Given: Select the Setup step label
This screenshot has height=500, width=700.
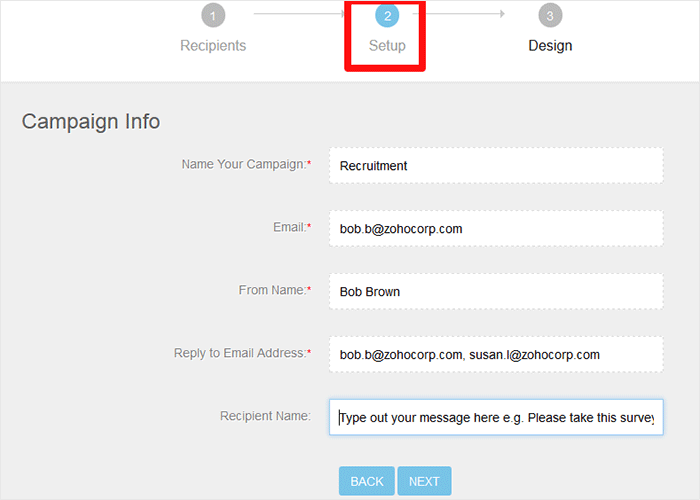Looking at the screenshot, I should (387, 45).
